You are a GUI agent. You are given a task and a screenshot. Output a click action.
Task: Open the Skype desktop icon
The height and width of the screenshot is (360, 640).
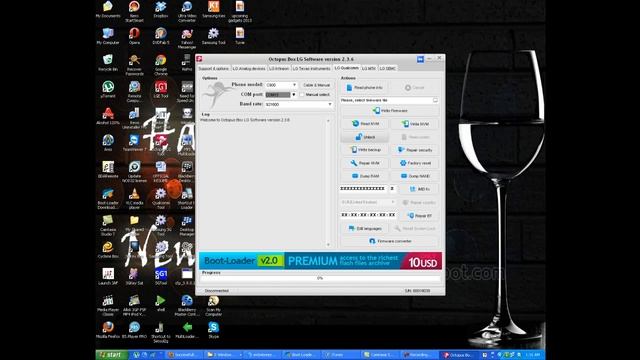[213, 330]
